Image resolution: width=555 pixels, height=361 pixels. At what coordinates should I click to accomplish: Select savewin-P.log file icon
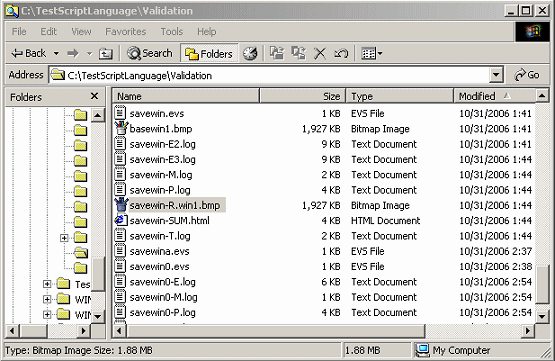[120, 190]
